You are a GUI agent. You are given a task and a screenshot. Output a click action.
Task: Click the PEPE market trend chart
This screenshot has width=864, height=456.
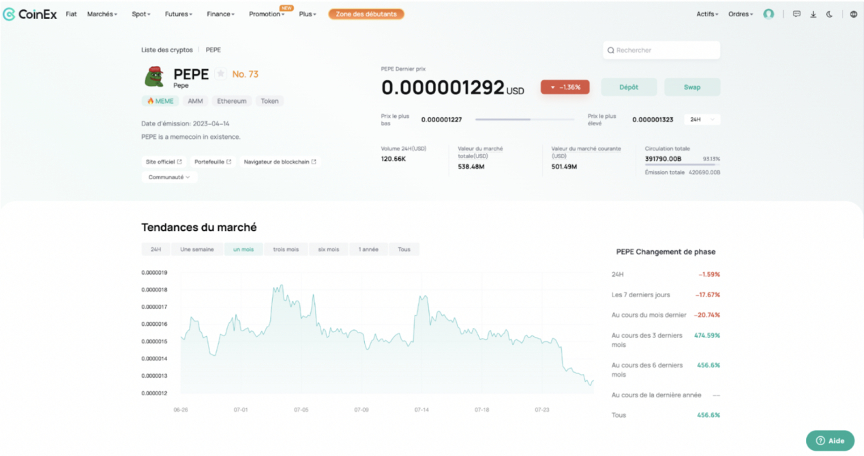coord(387,335)
